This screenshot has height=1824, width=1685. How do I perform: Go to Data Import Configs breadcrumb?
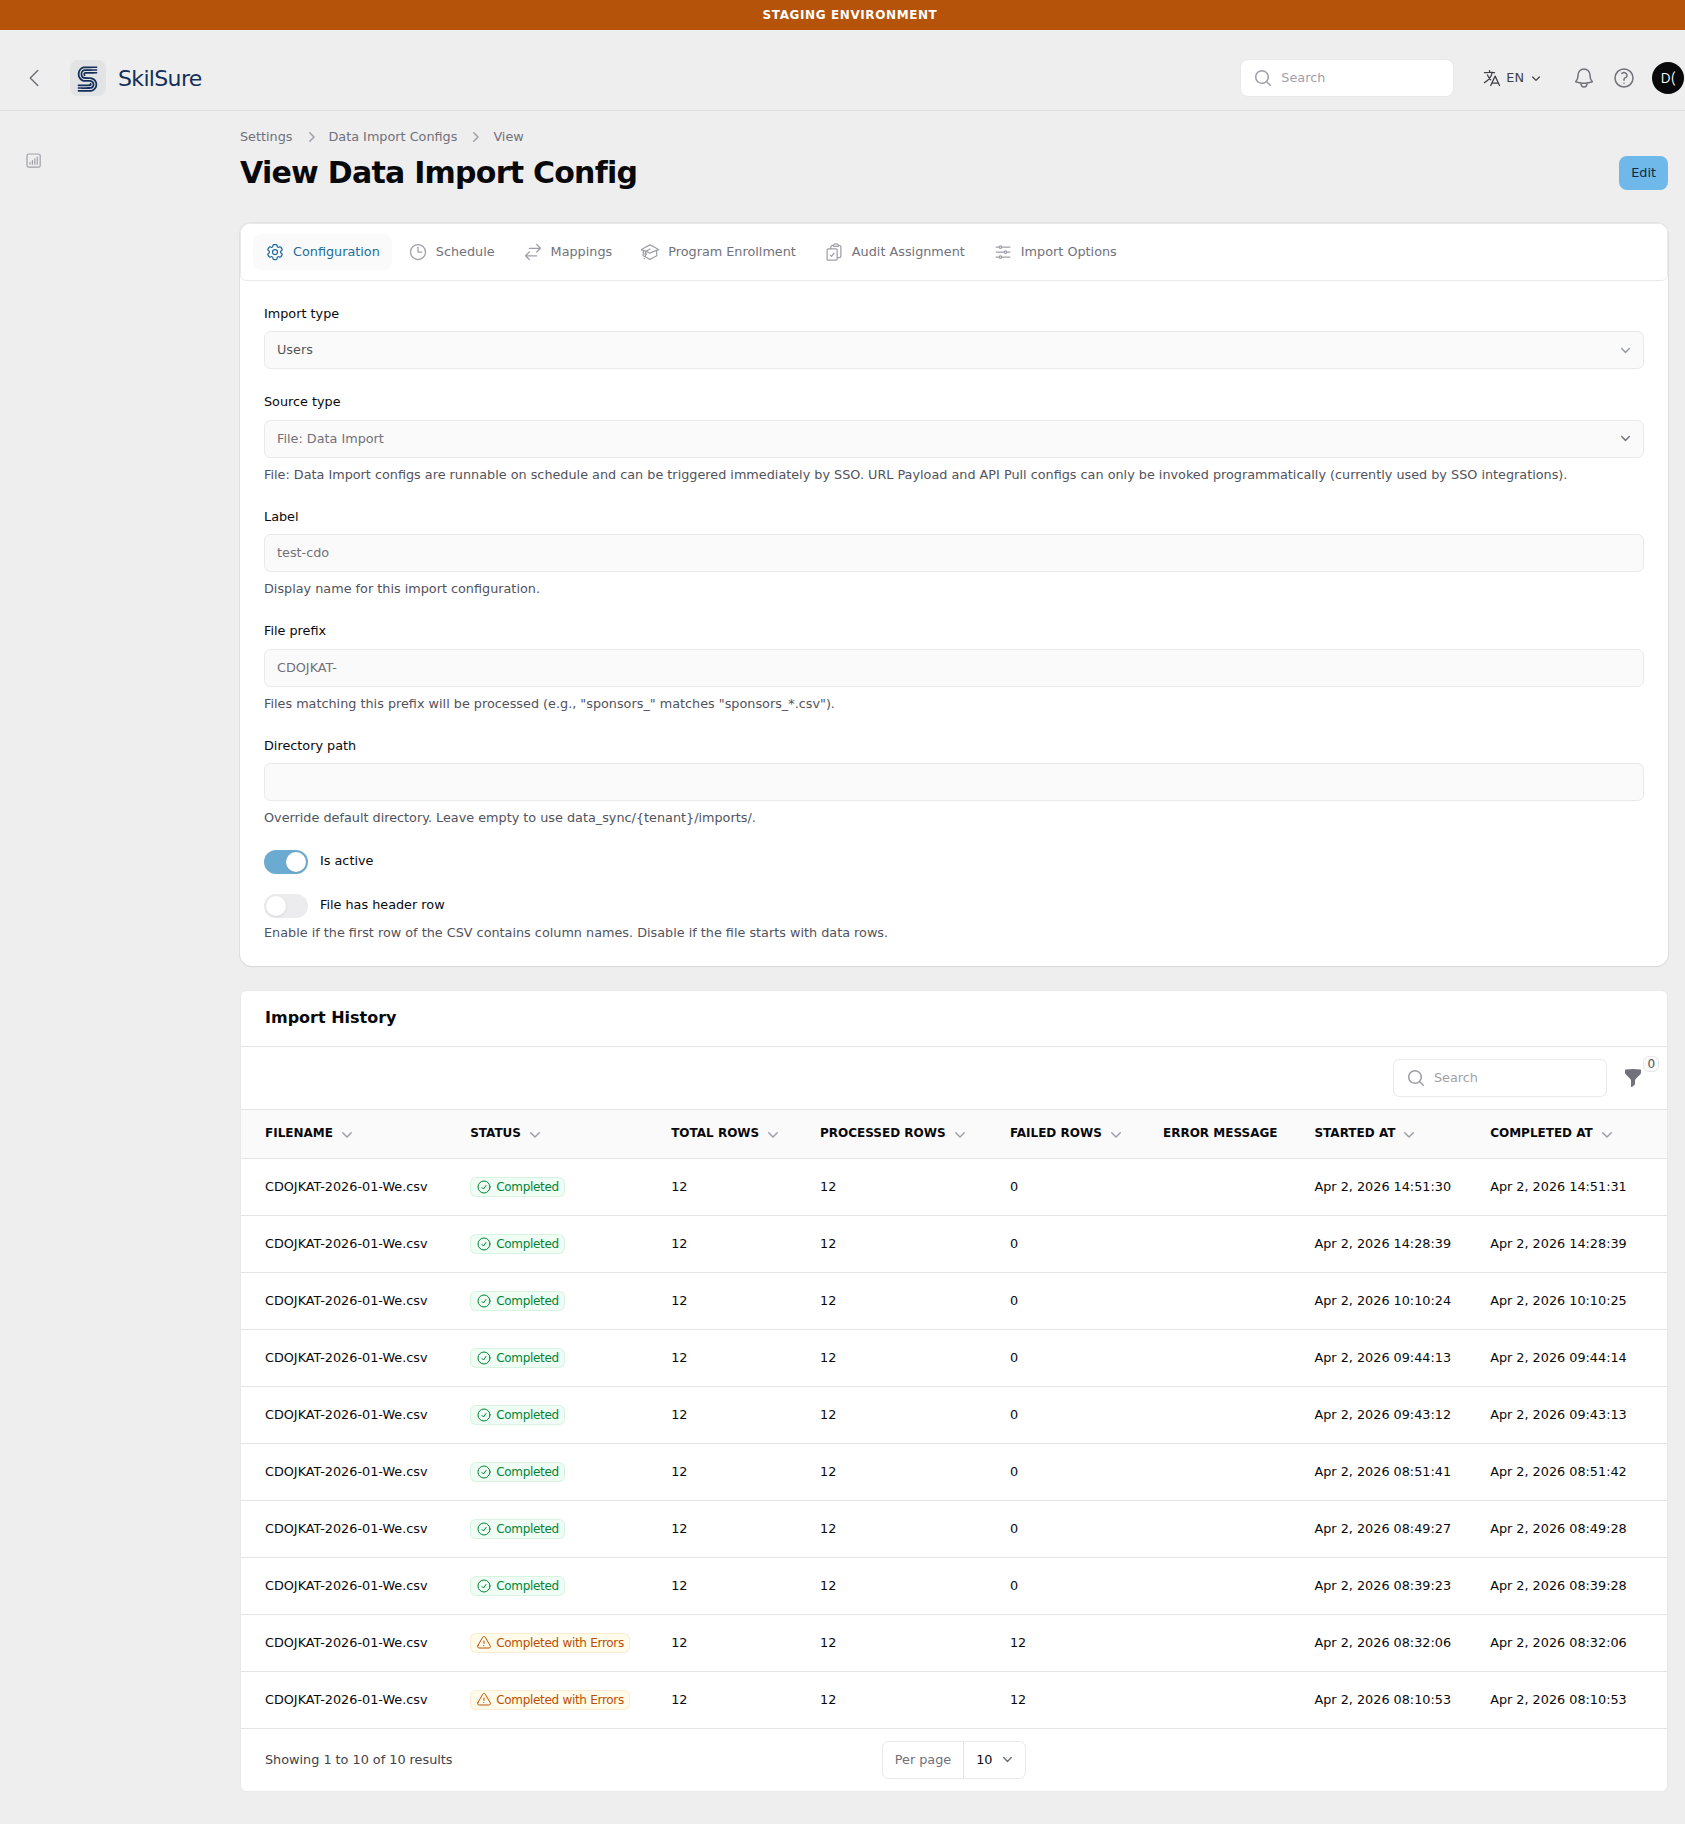coord(393,137)
